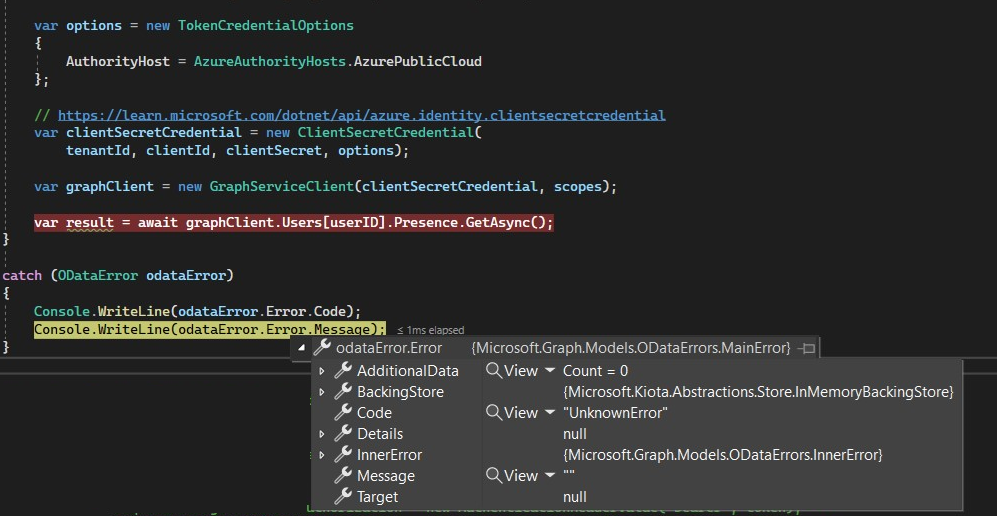
Task: Expand the AdditionalData property row
Action: tap(322, 371)
